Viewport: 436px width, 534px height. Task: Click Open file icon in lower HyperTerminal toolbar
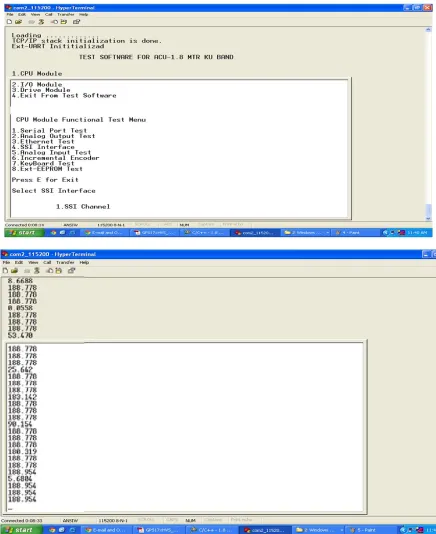(x=14, y=271)
